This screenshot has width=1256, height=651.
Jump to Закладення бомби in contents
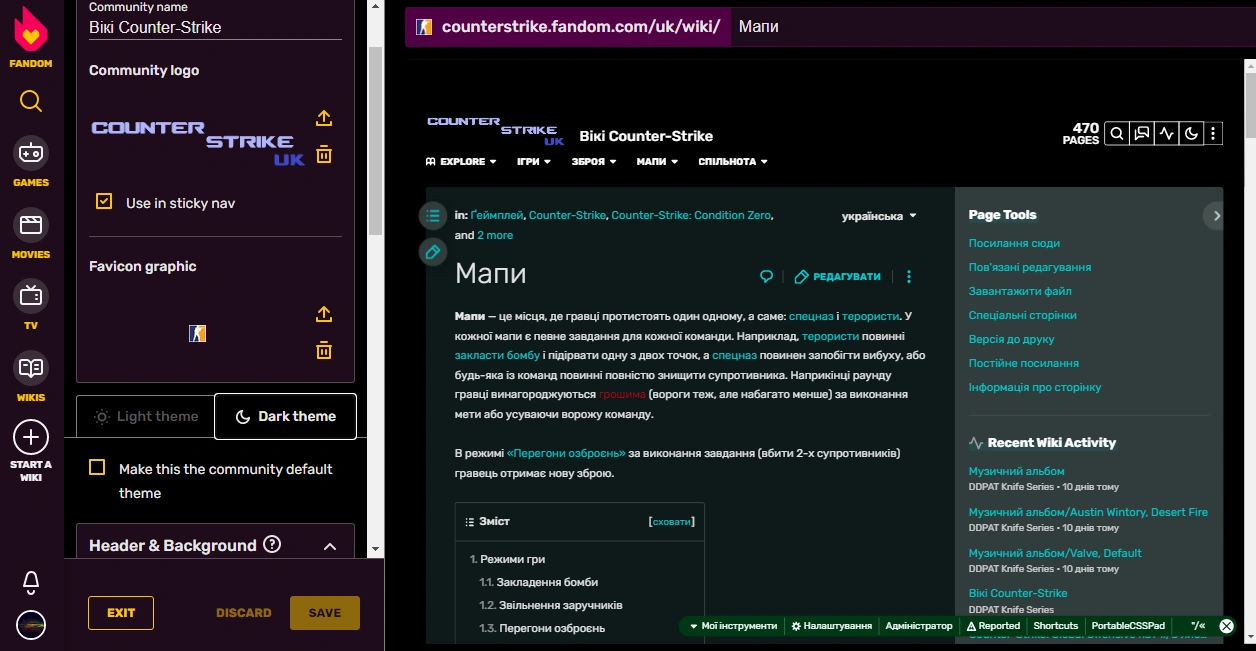pos(548,582)
